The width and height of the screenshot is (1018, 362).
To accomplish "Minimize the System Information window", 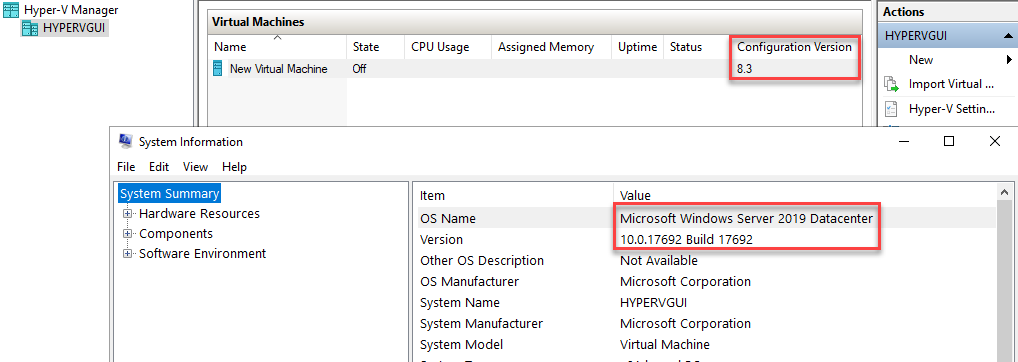I will coord(903,141).
